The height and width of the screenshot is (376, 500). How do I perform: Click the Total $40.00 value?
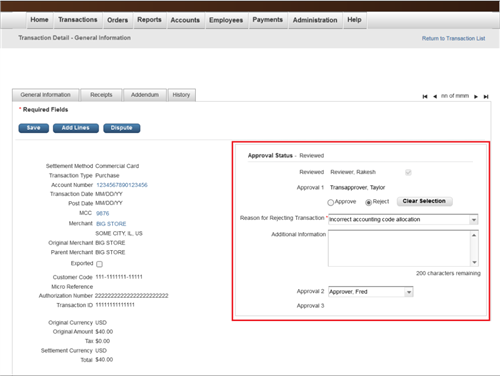104,360
